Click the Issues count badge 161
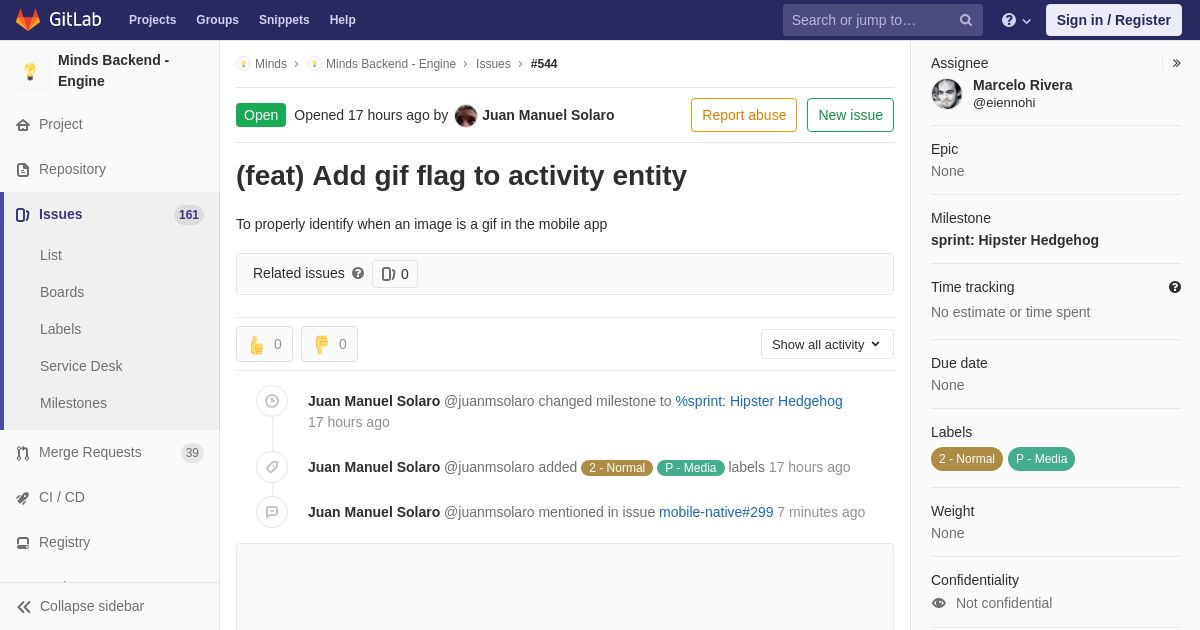Image resolution: width=1200 pixels, height=630 pixels. click(x=189, y=215)
